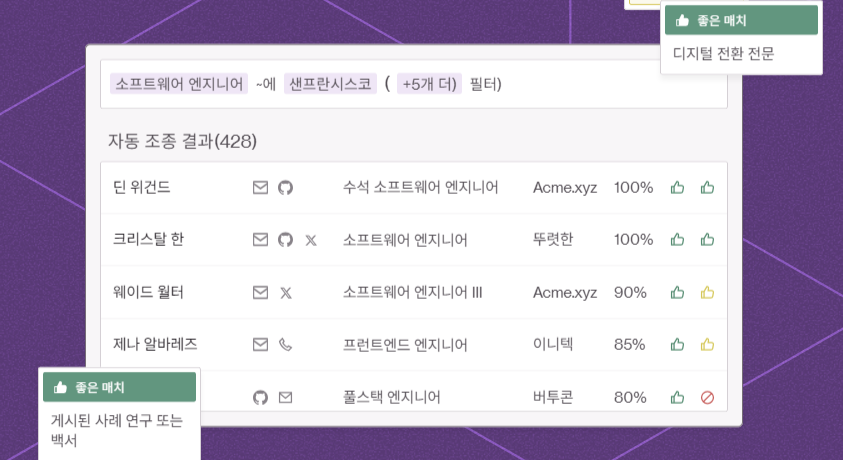Open 크리스탈 한's GitHub profile icon
This screenshot has width=843, height=460.
[285, 240]
